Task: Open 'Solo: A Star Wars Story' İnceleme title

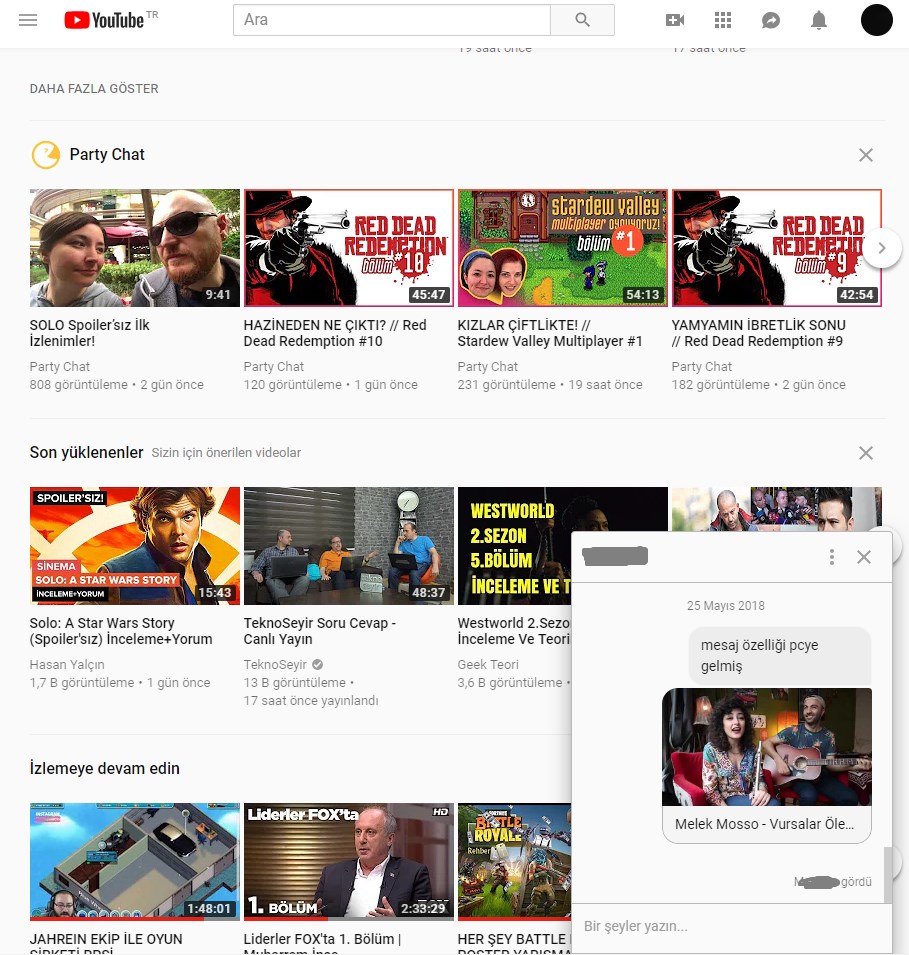Action: click(x=121, y=631)
